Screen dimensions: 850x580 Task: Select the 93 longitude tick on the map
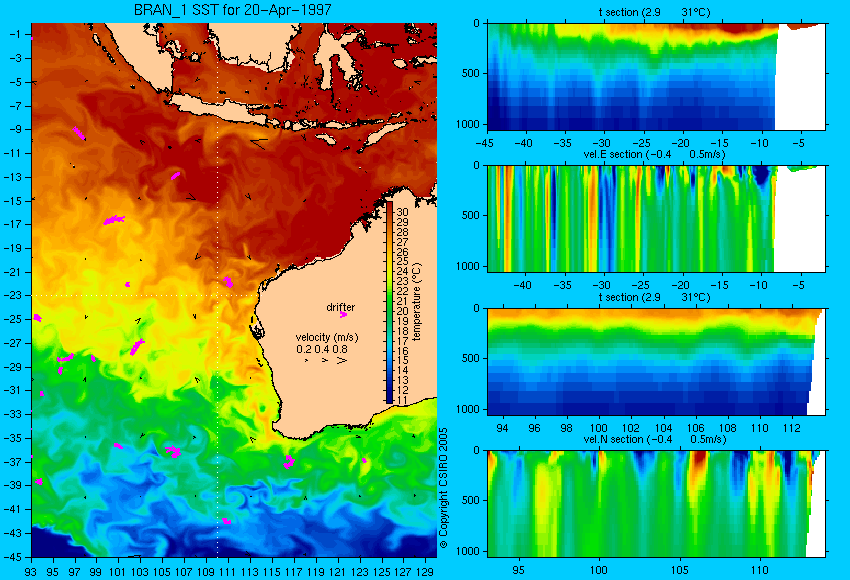[x=31, y=571]
